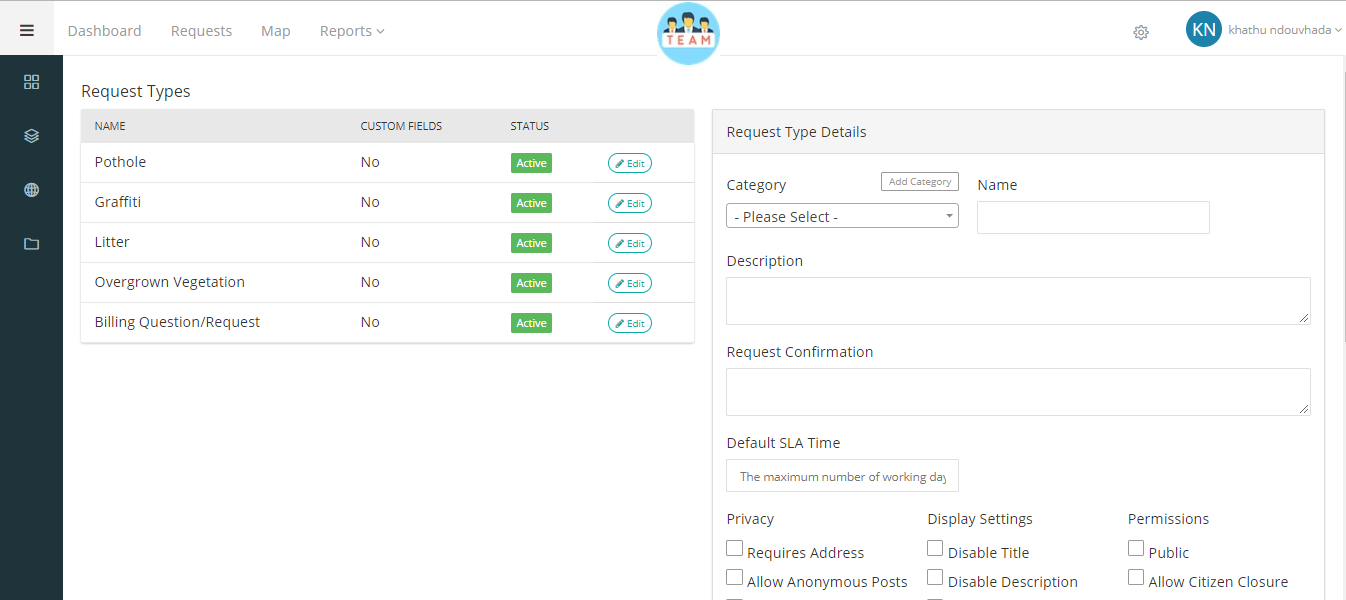Image resolution: width=1346 pixels, height=600 pixels.
Task: Click the TEAM logo
Action: tap(688, 33)
